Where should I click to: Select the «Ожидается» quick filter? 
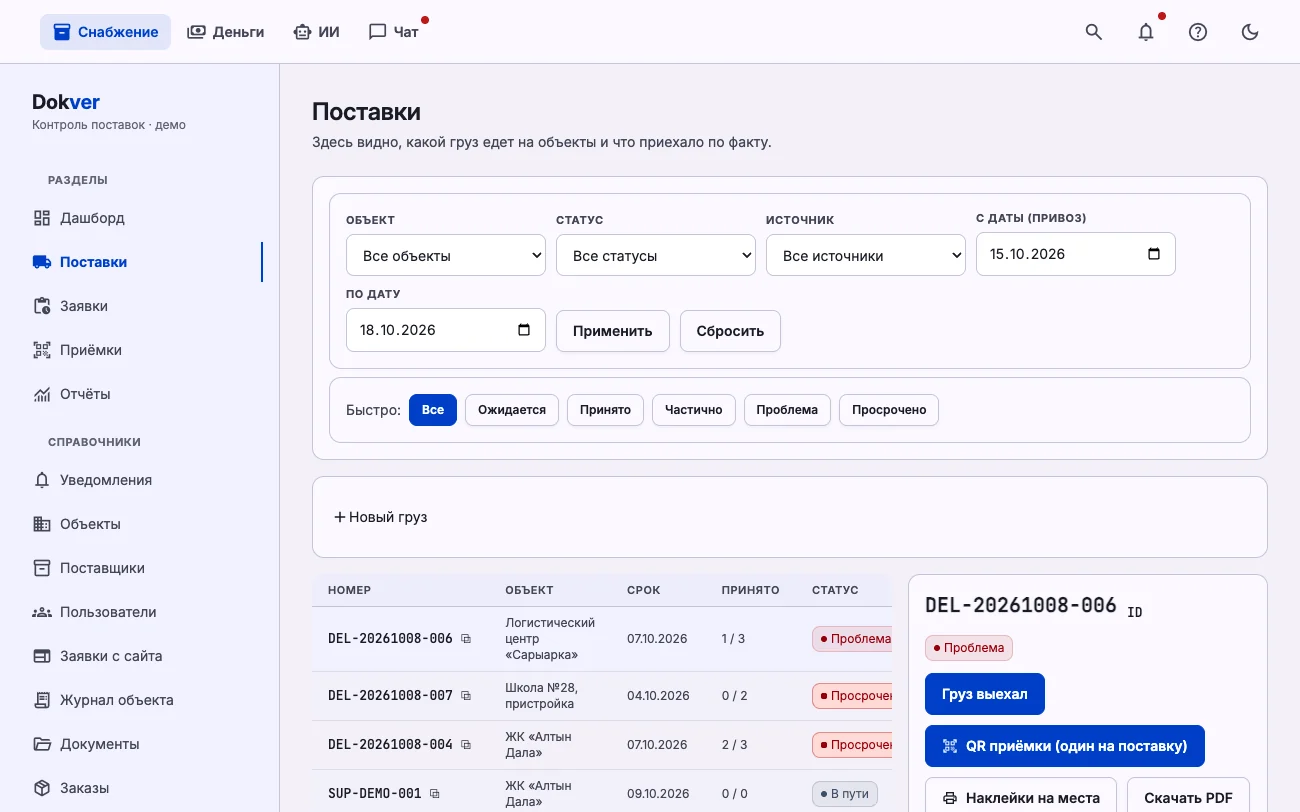point(512,410)
